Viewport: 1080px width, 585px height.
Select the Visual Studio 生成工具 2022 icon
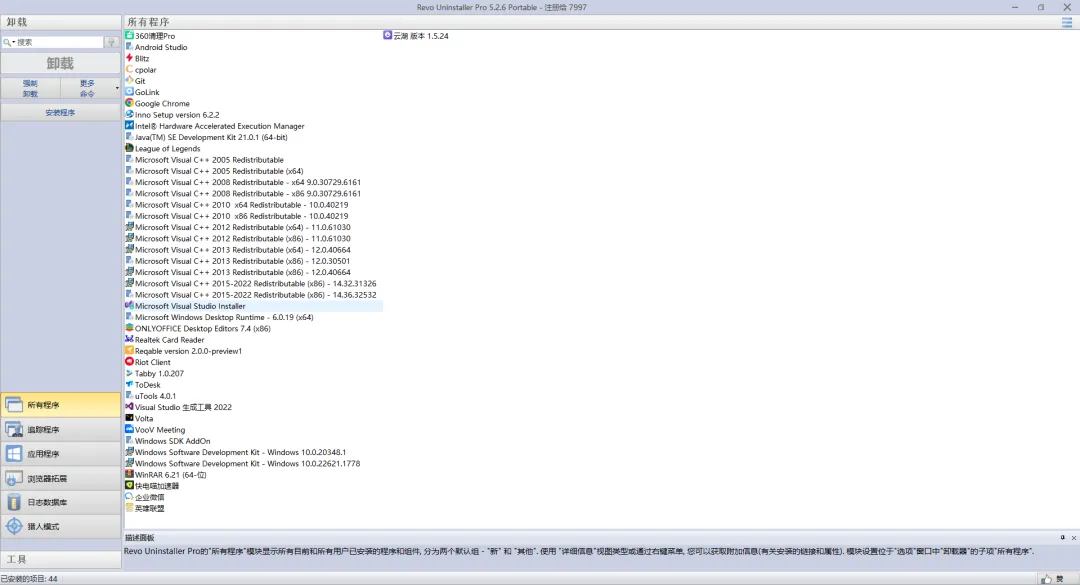pyautogui.click(x=129, y=407)
